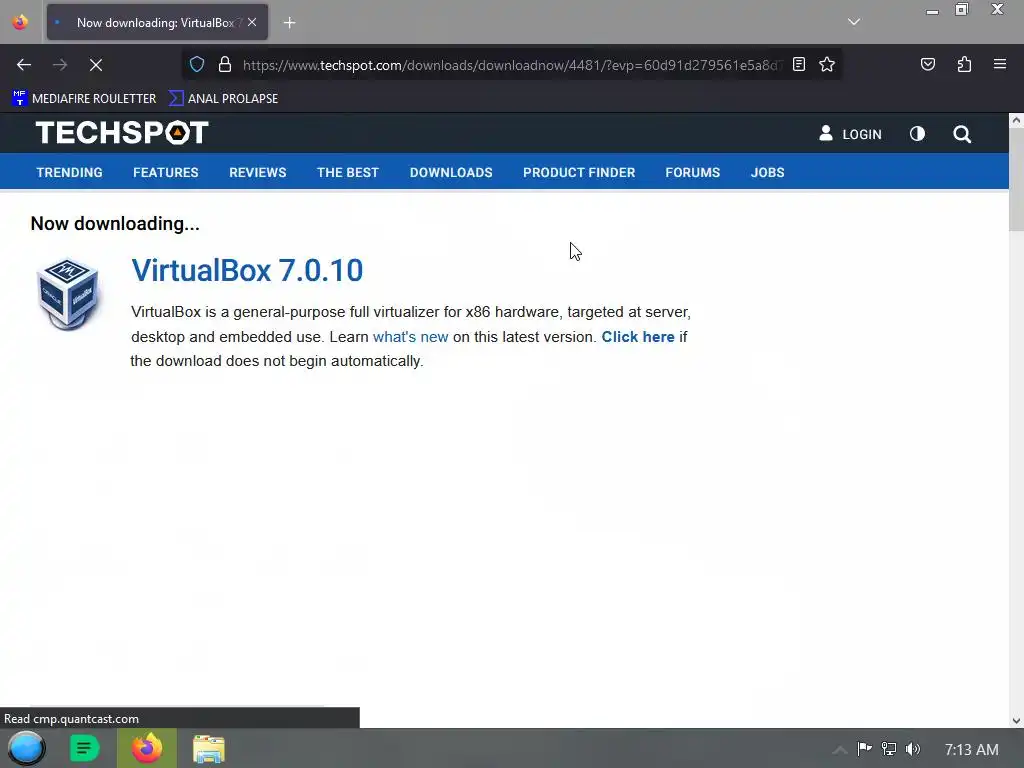
Task: Open the tracking protection shield icon
Action: click(x=197, y=65)
